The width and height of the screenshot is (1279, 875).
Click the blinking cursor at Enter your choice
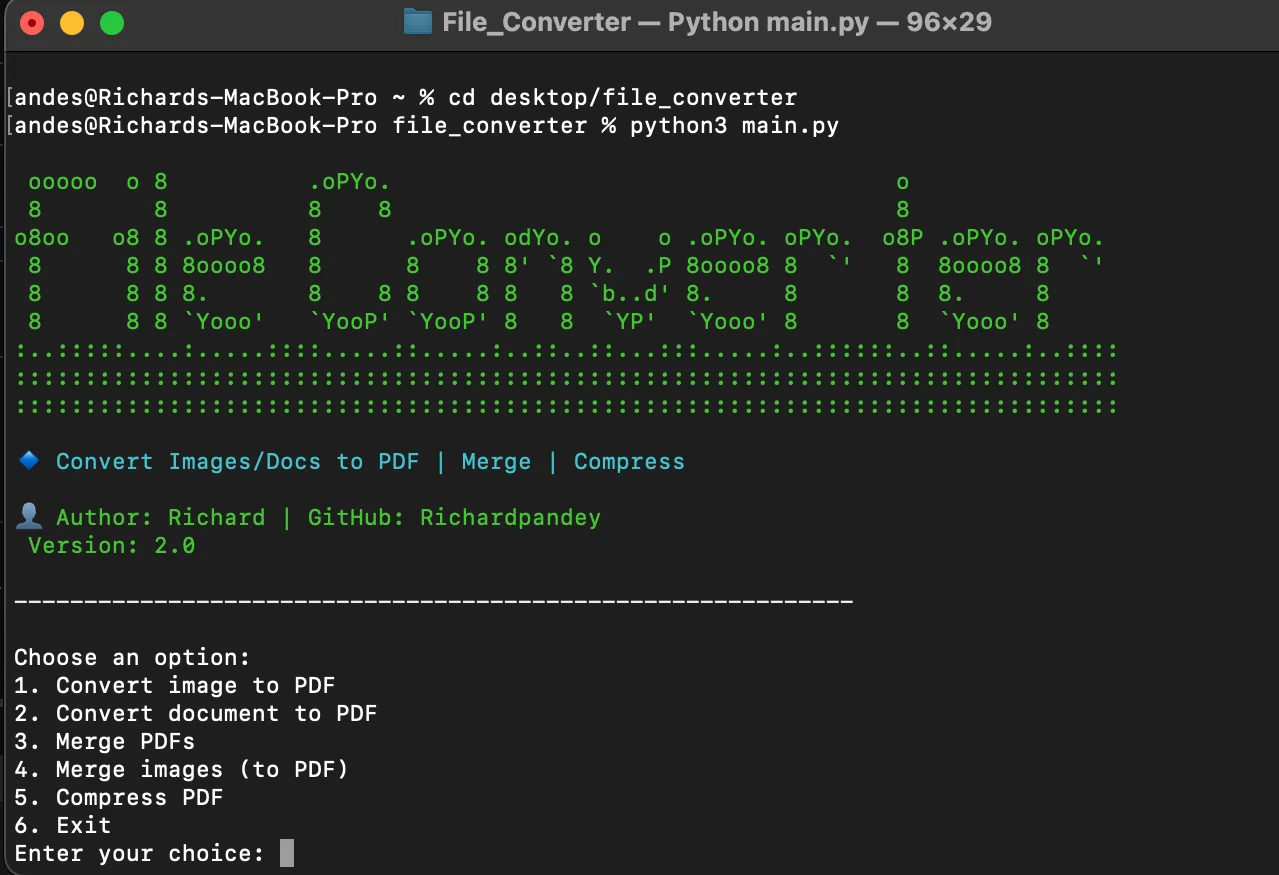tap(287, 852)
